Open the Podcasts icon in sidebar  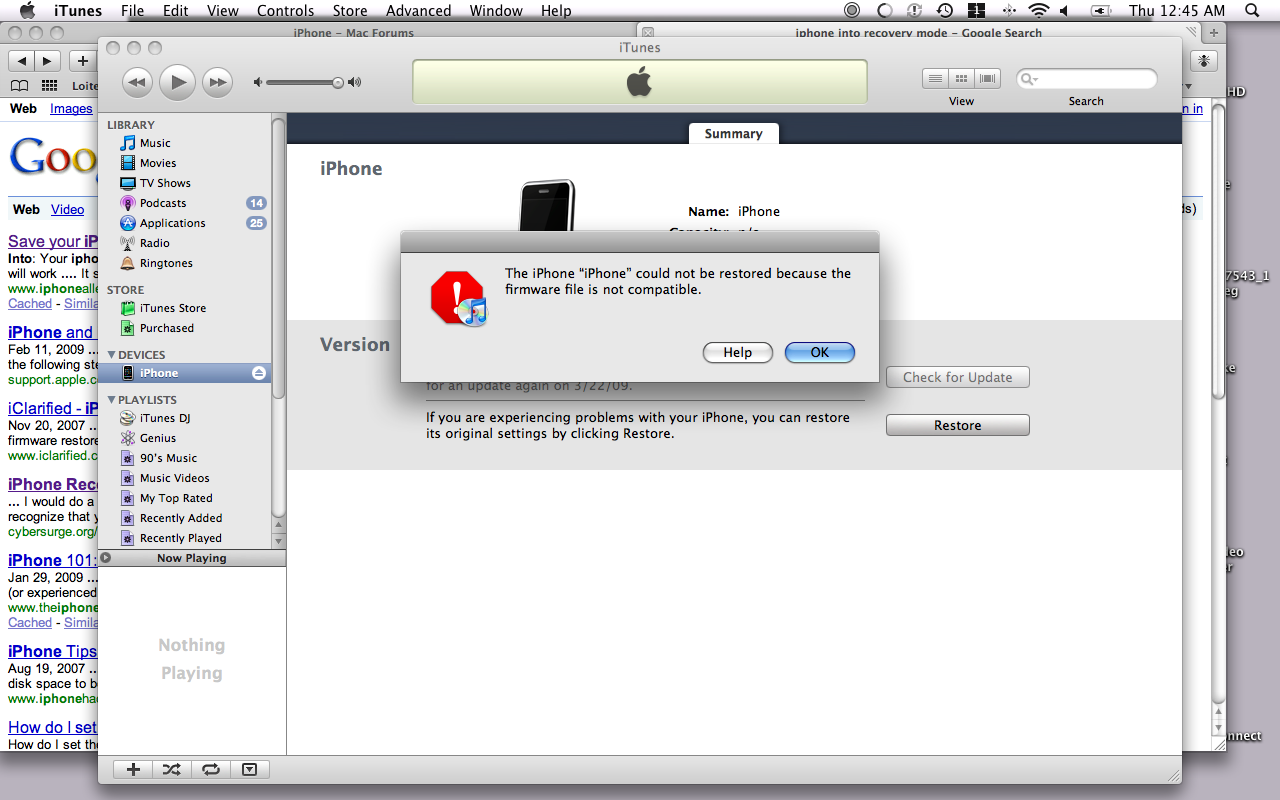click(128, 203)
